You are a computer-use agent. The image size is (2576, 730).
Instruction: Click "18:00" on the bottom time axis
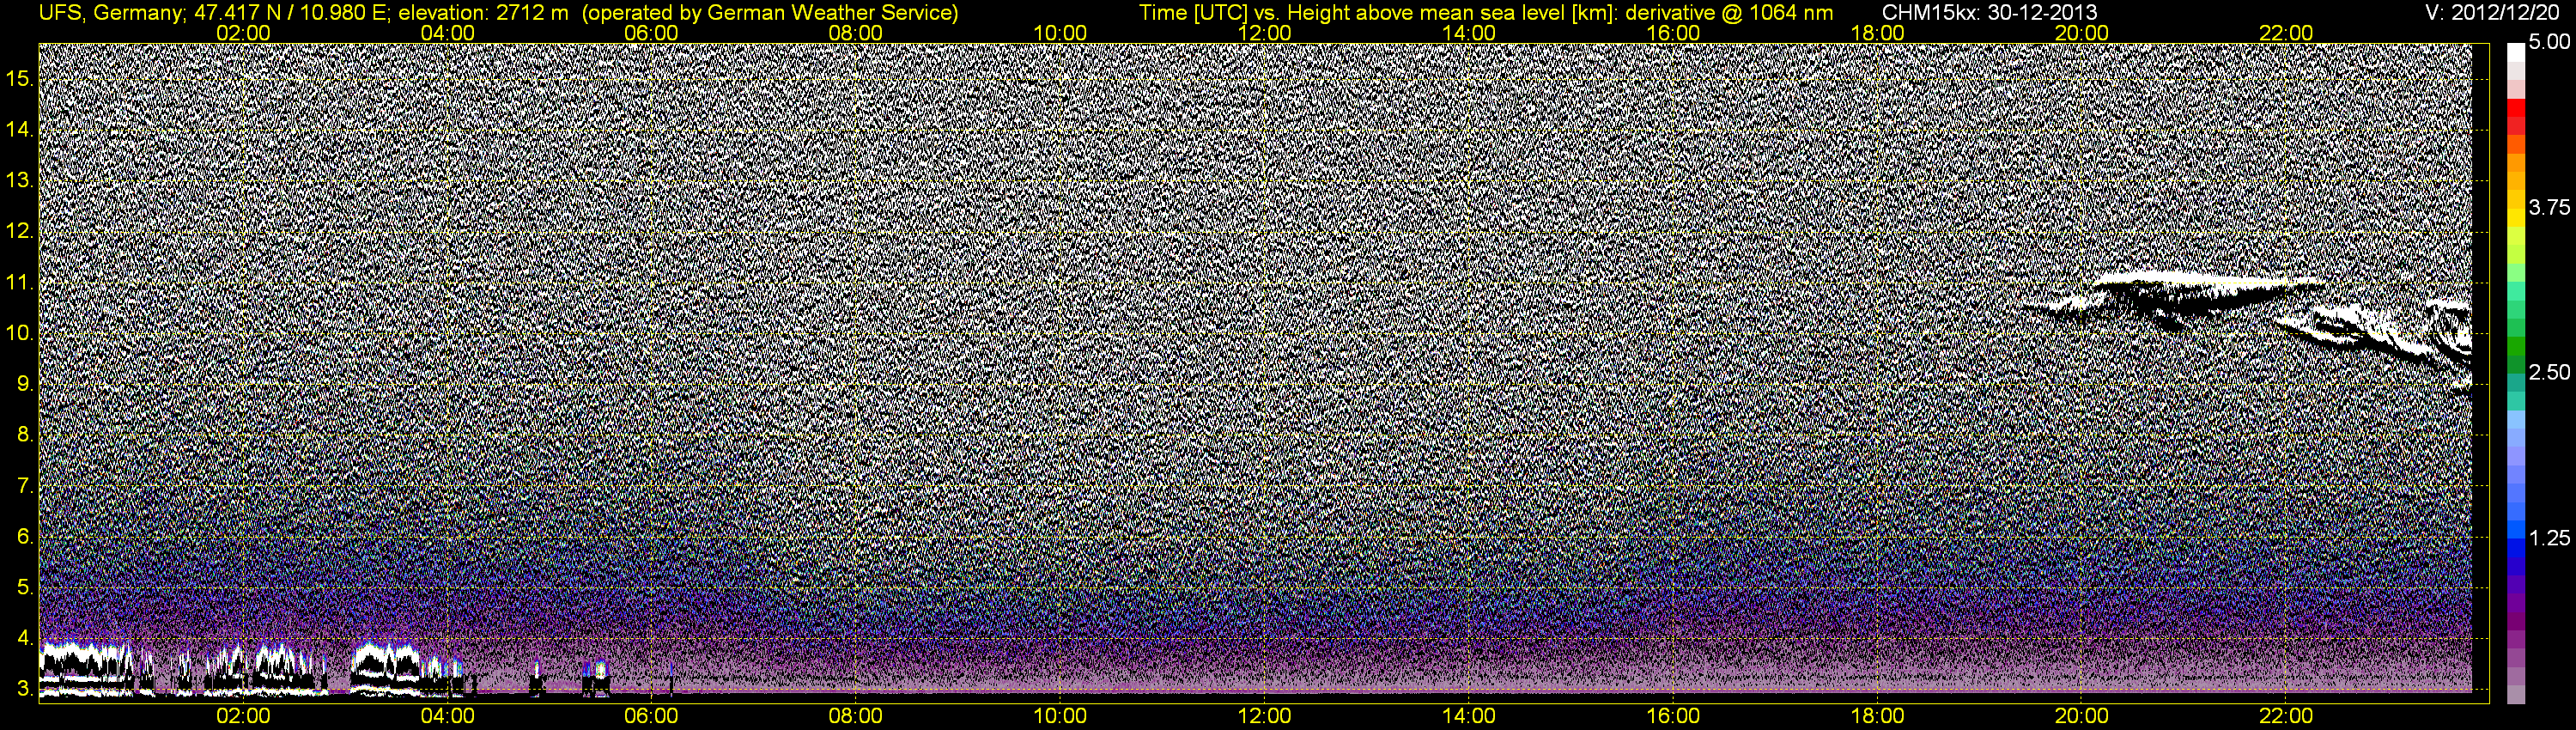tap(1877, 716)
